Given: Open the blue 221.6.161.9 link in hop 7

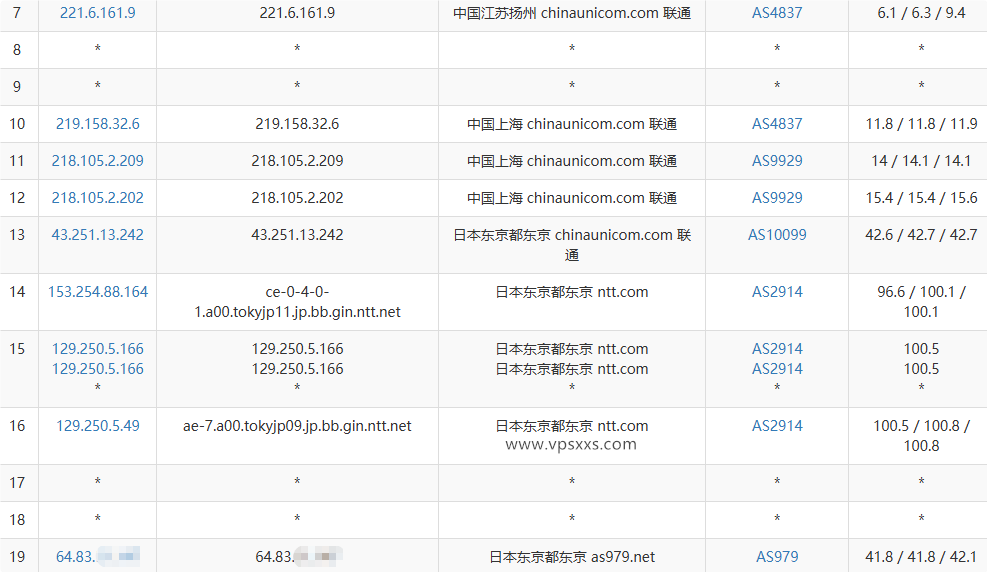Looking at the screenshot, I should click(98, 13).
